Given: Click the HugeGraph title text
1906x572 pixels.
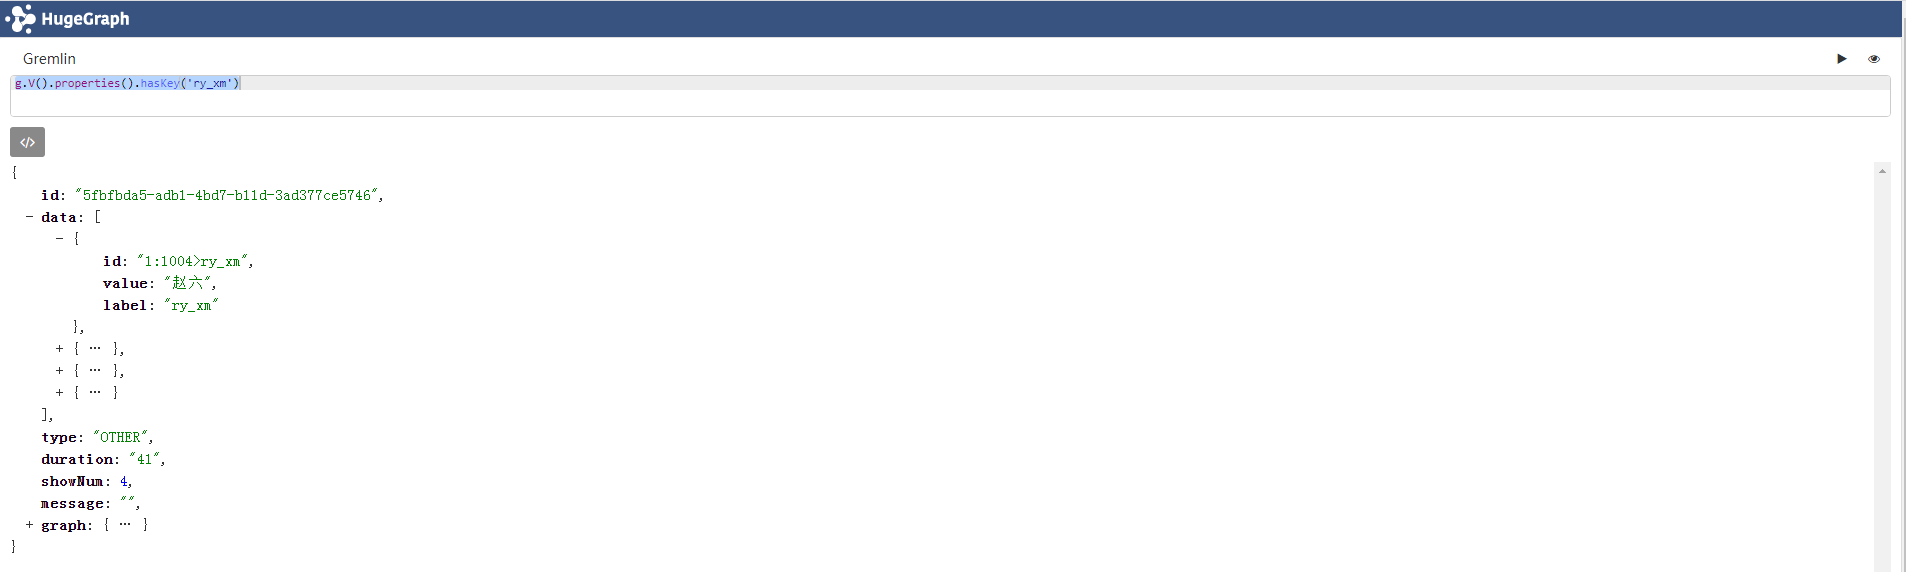Looking at the screenshot, I should pos(85,19).
